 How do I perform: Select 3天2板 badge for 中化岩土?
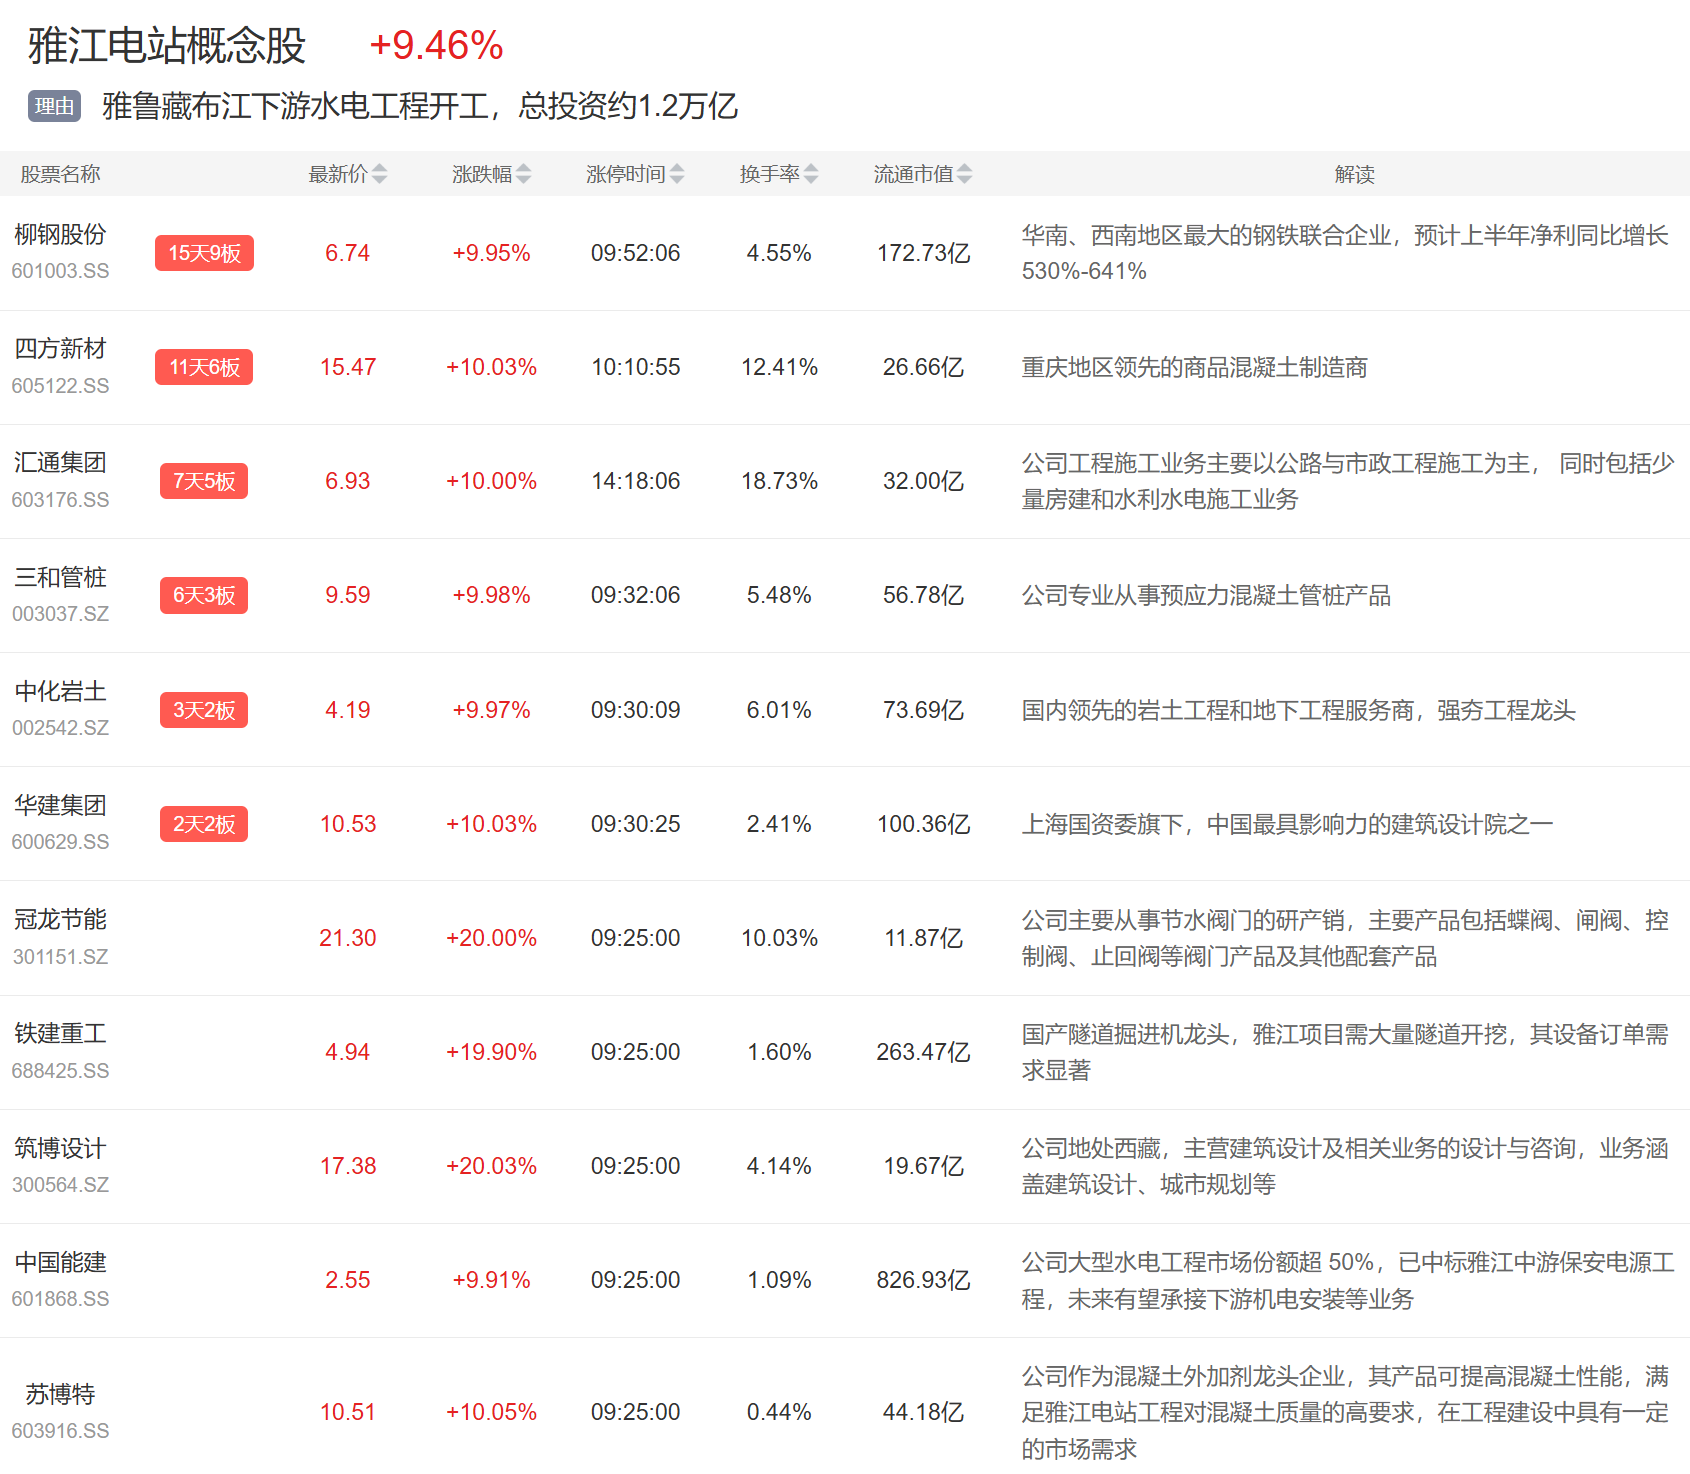click(x=204, y=710)
